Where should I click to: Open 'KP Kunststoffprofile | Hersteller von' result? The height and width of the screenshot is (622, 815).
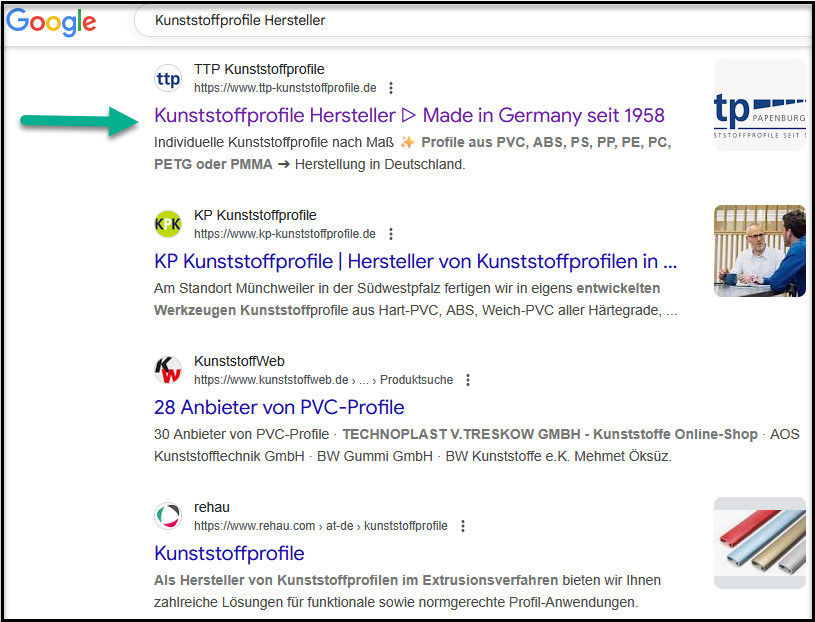click(415, 261)
